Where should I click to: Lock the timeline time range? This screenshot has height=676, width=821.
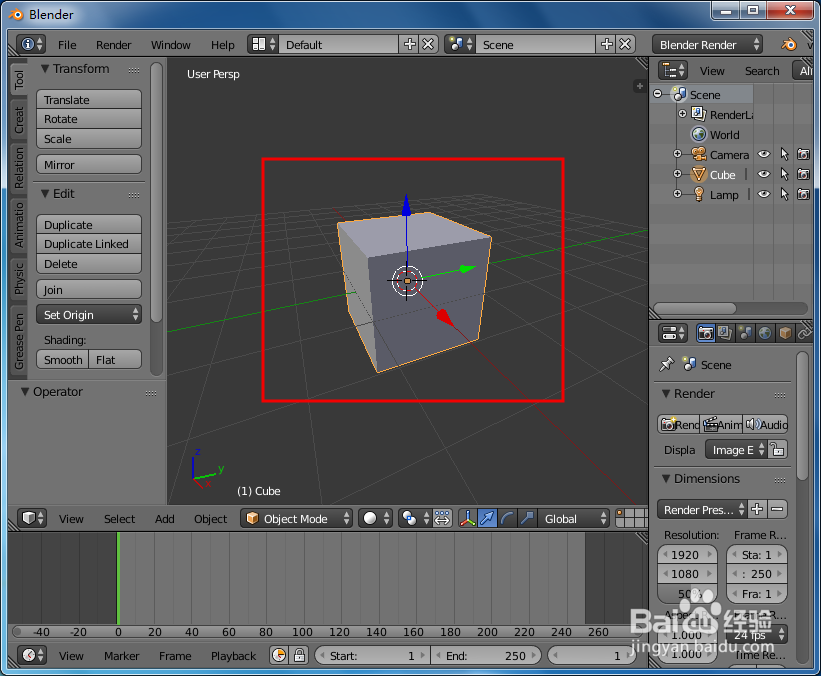(x=299, y=655)
